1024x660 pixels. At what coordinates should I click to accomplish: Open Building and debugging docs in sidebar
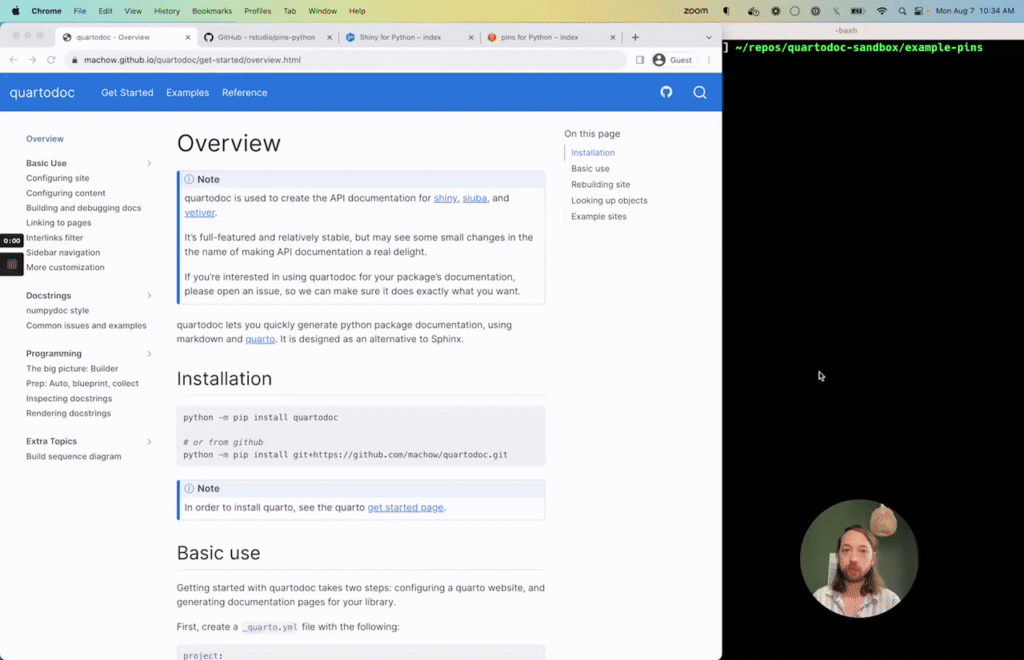click(84, 208)
